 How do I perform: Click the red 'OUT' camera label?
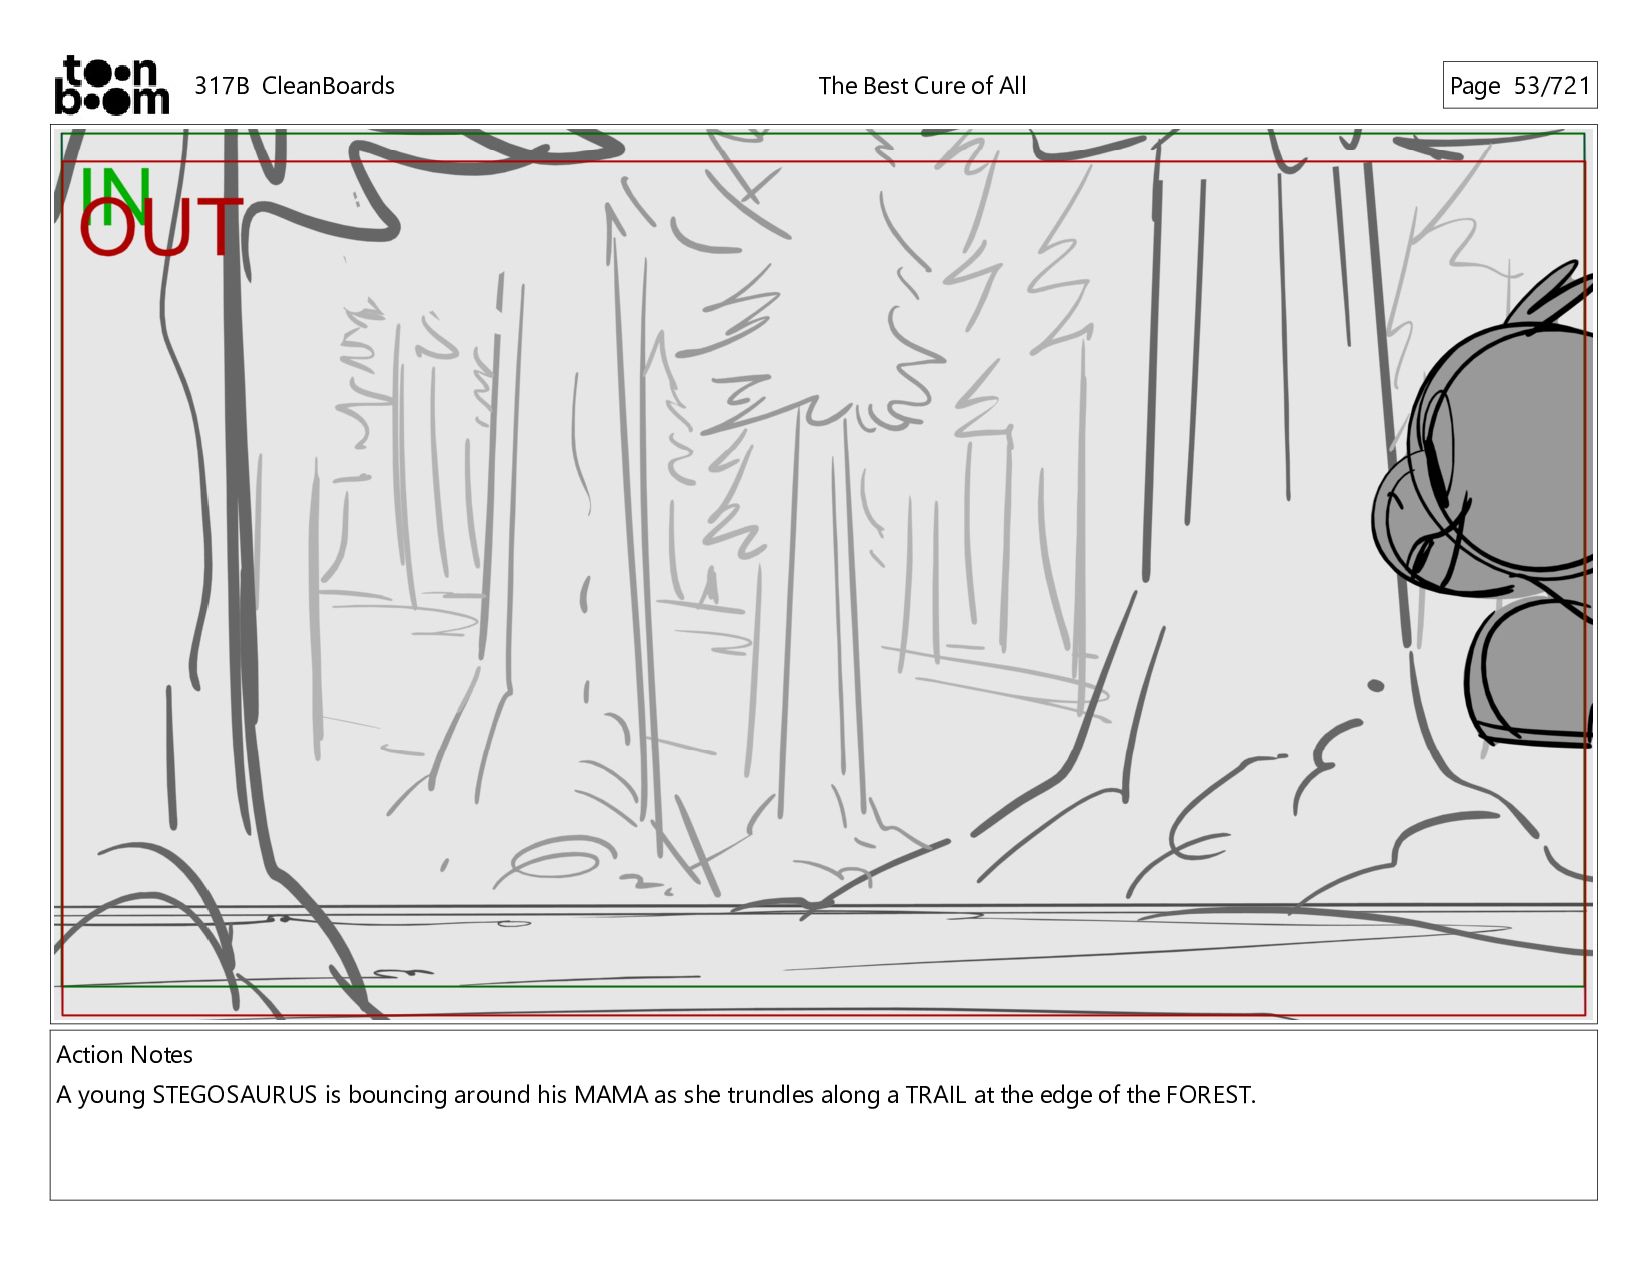tap(161, 227)
